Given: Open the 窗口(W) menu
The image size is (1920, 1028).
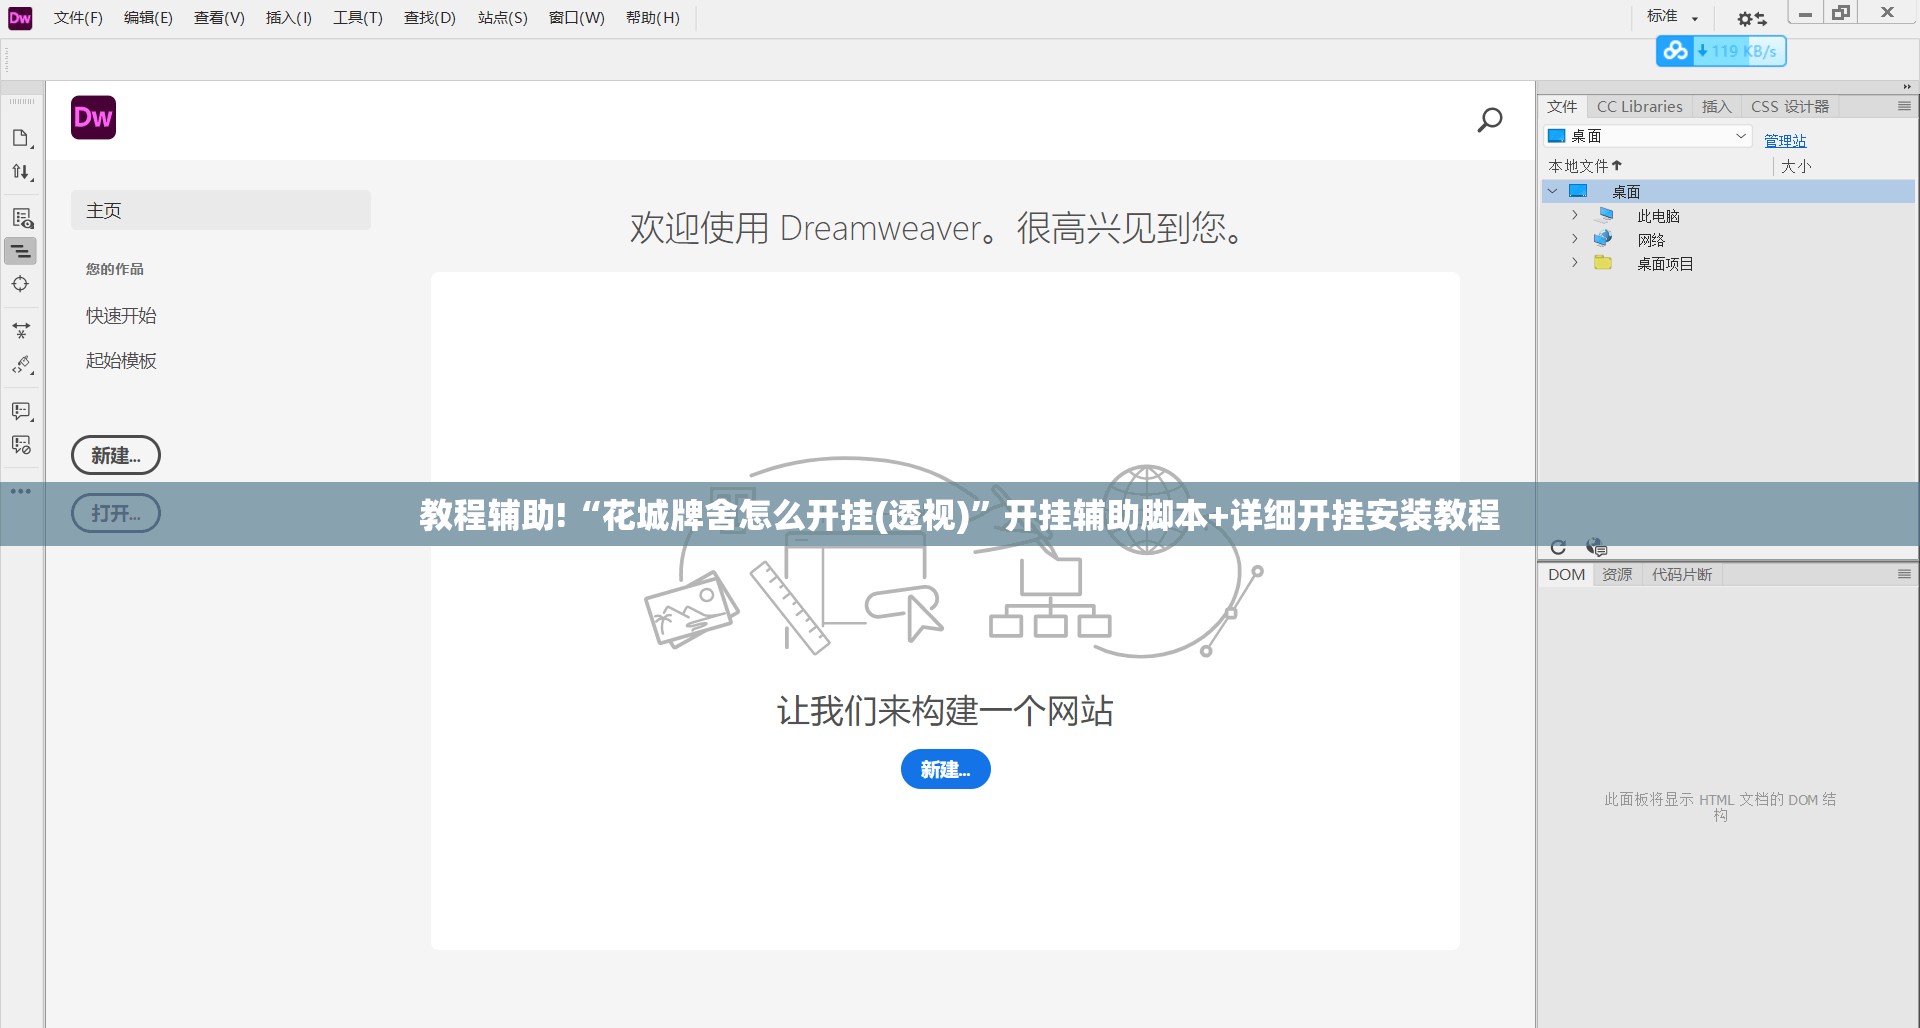Looking at the screenshot, I should [x=577, y=18].
